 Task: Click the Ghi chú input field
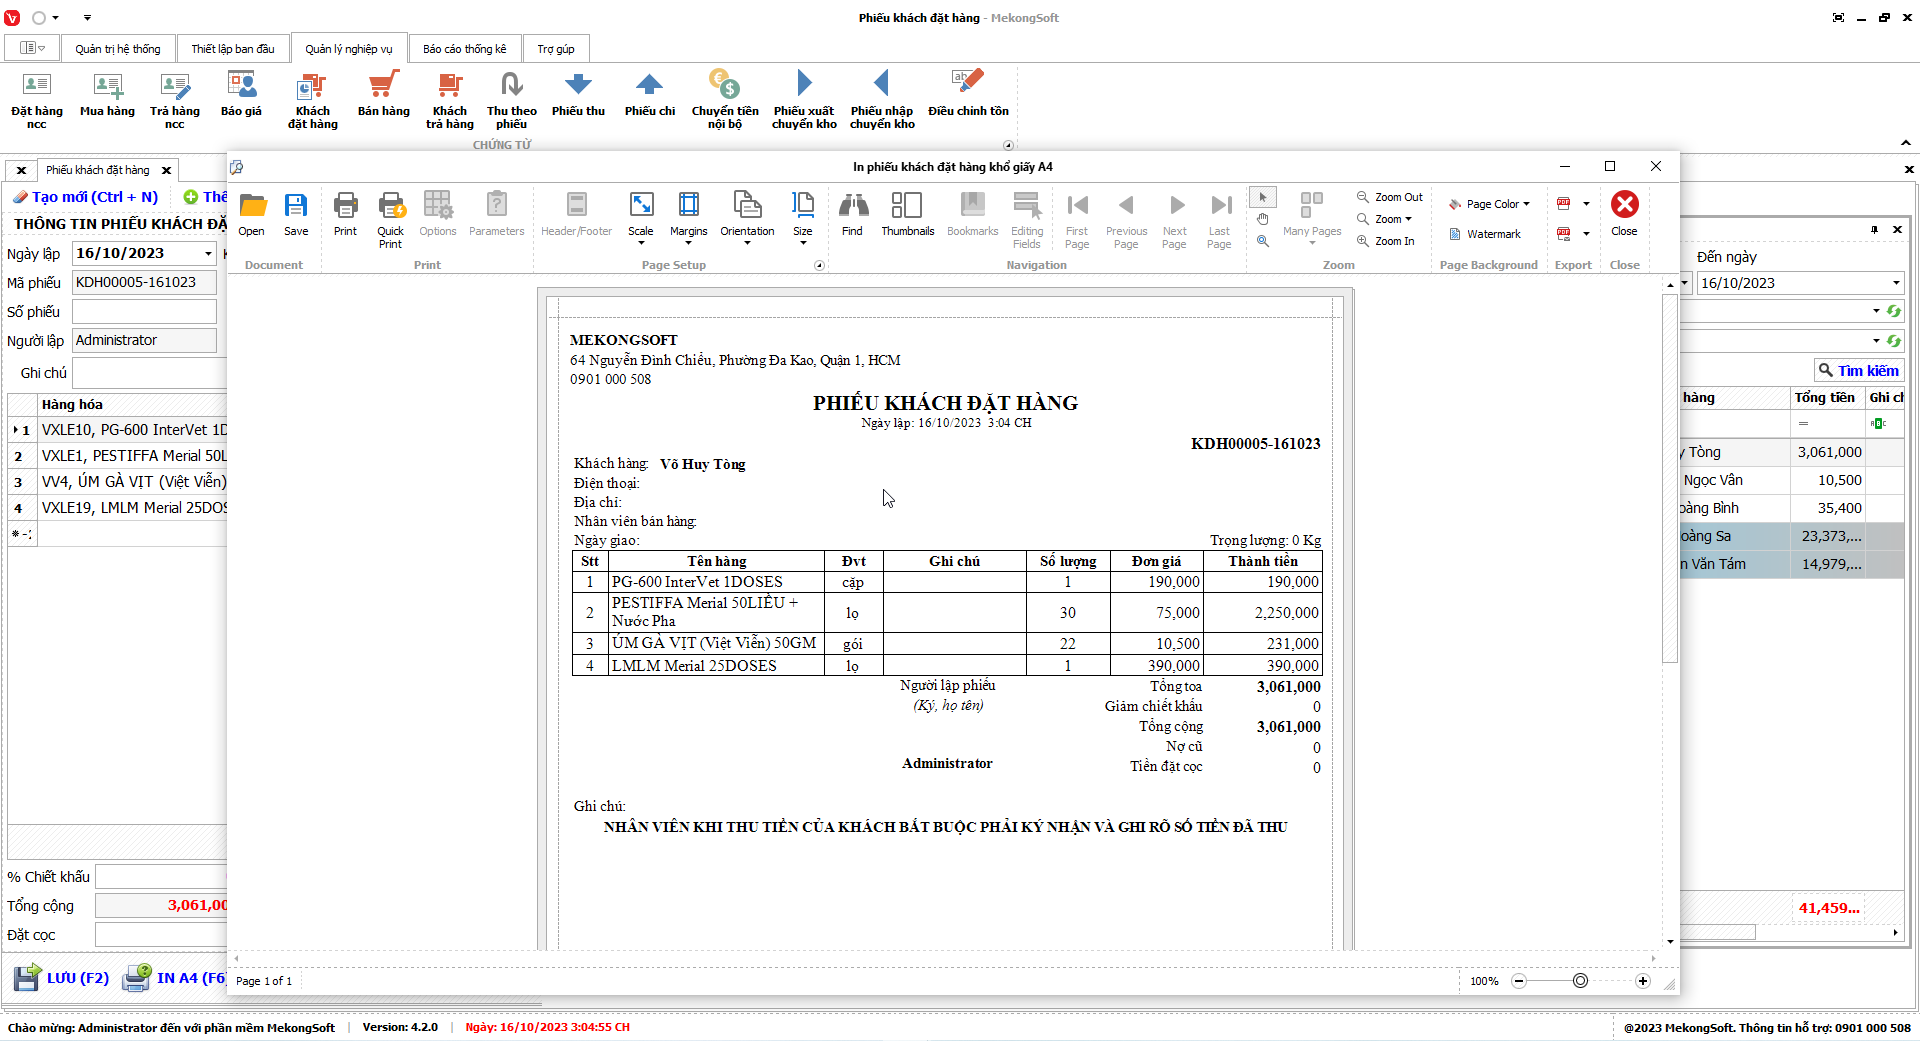150,373
